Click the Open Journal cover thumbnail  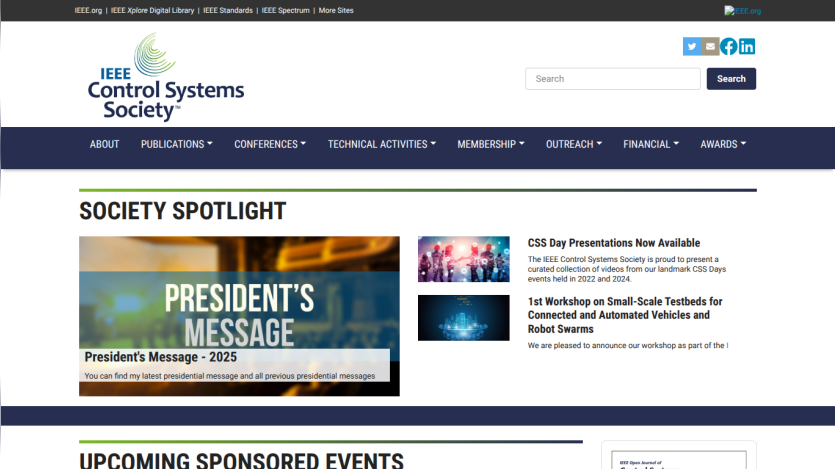pyautogui.click(x=678, y=460)
